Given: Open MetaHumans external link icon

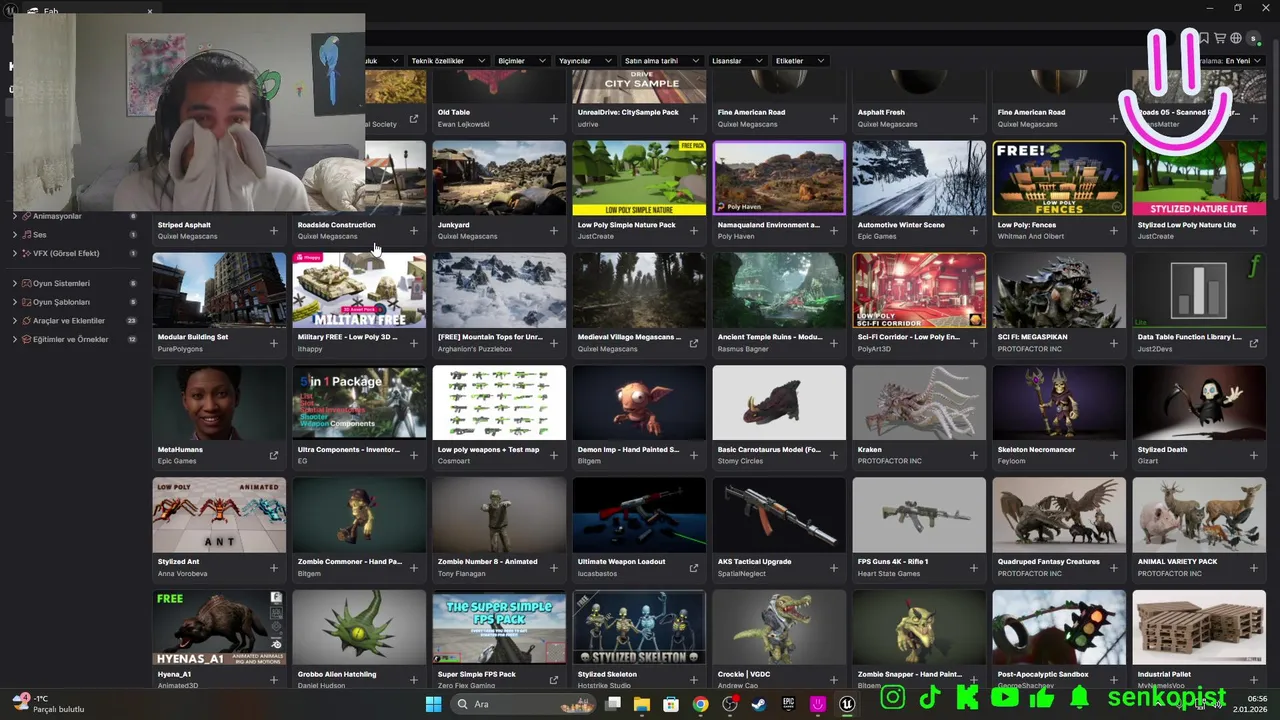Looking at the screenshot, I should coord(274,455).
